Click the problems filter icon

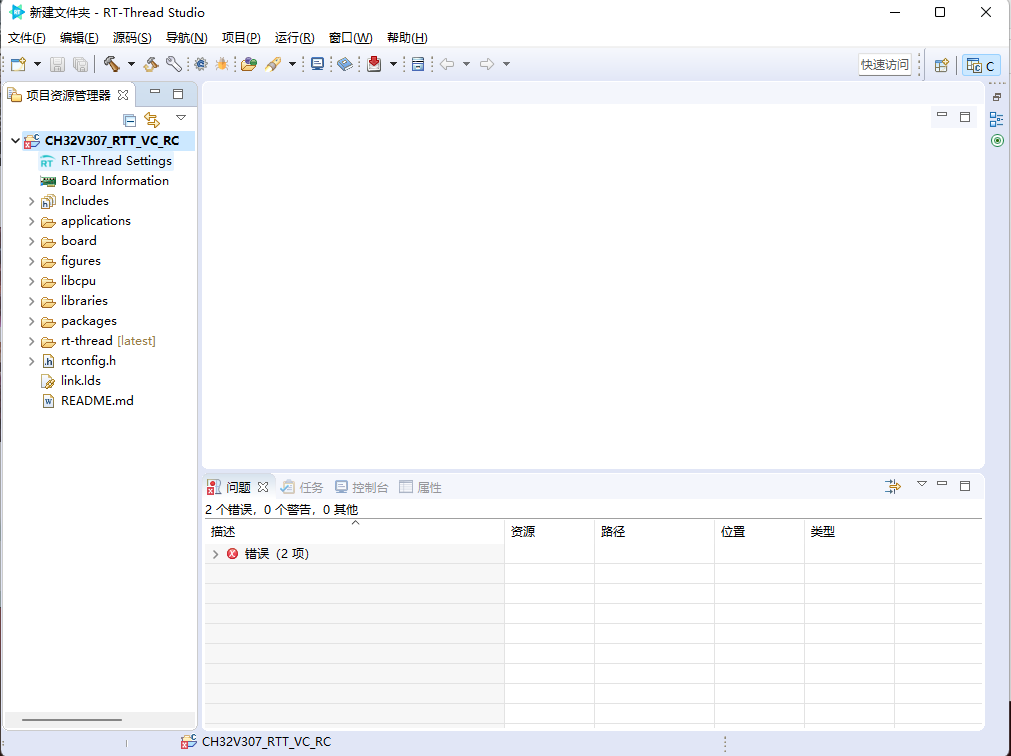(893, 487)
